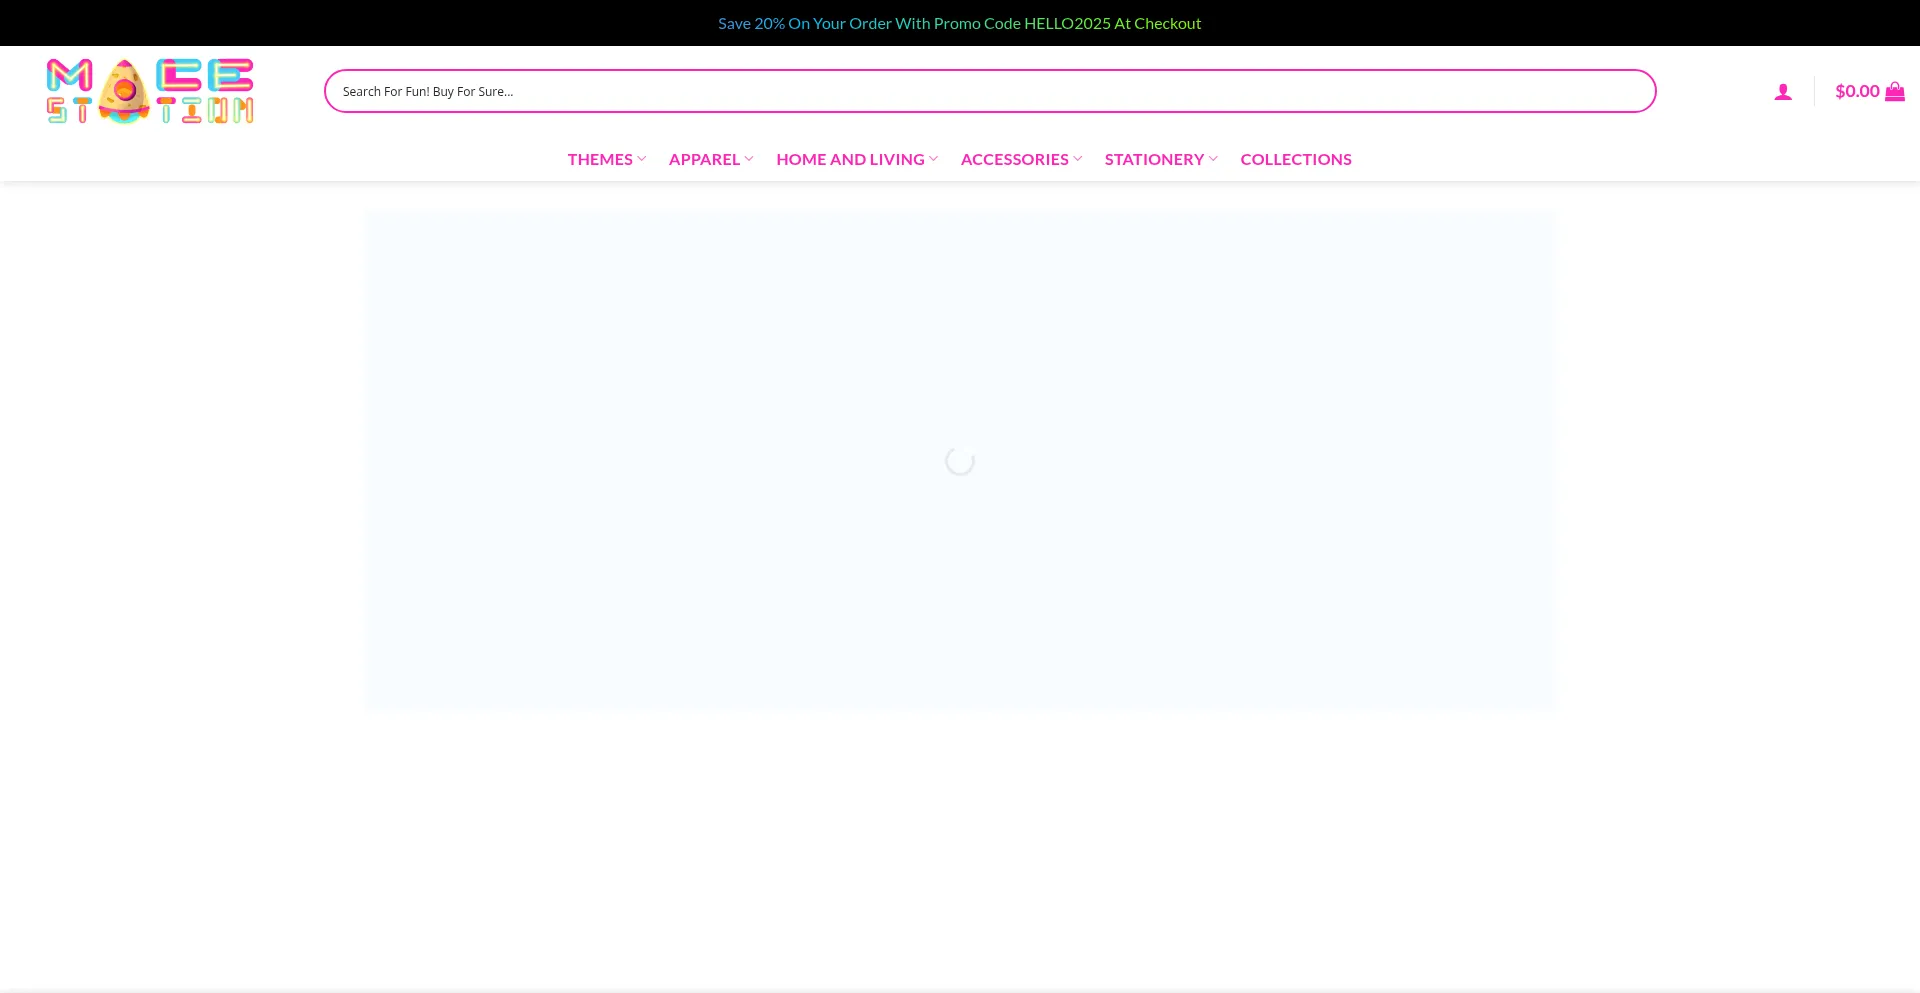Expand the HOME AND LIVING dropdown arrow
Image resolution: width=1920 pixels, height=993 pixels.
point(934,159)
